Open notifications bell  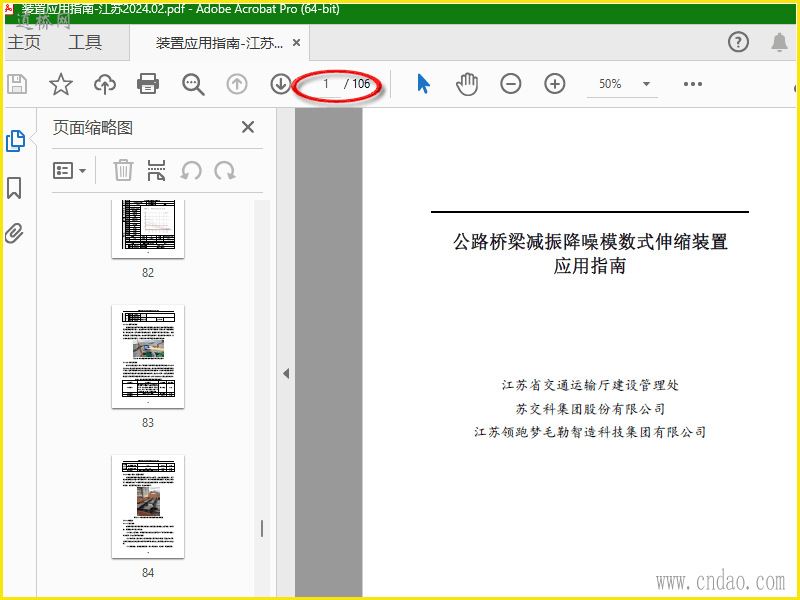(x=779, y=42)
